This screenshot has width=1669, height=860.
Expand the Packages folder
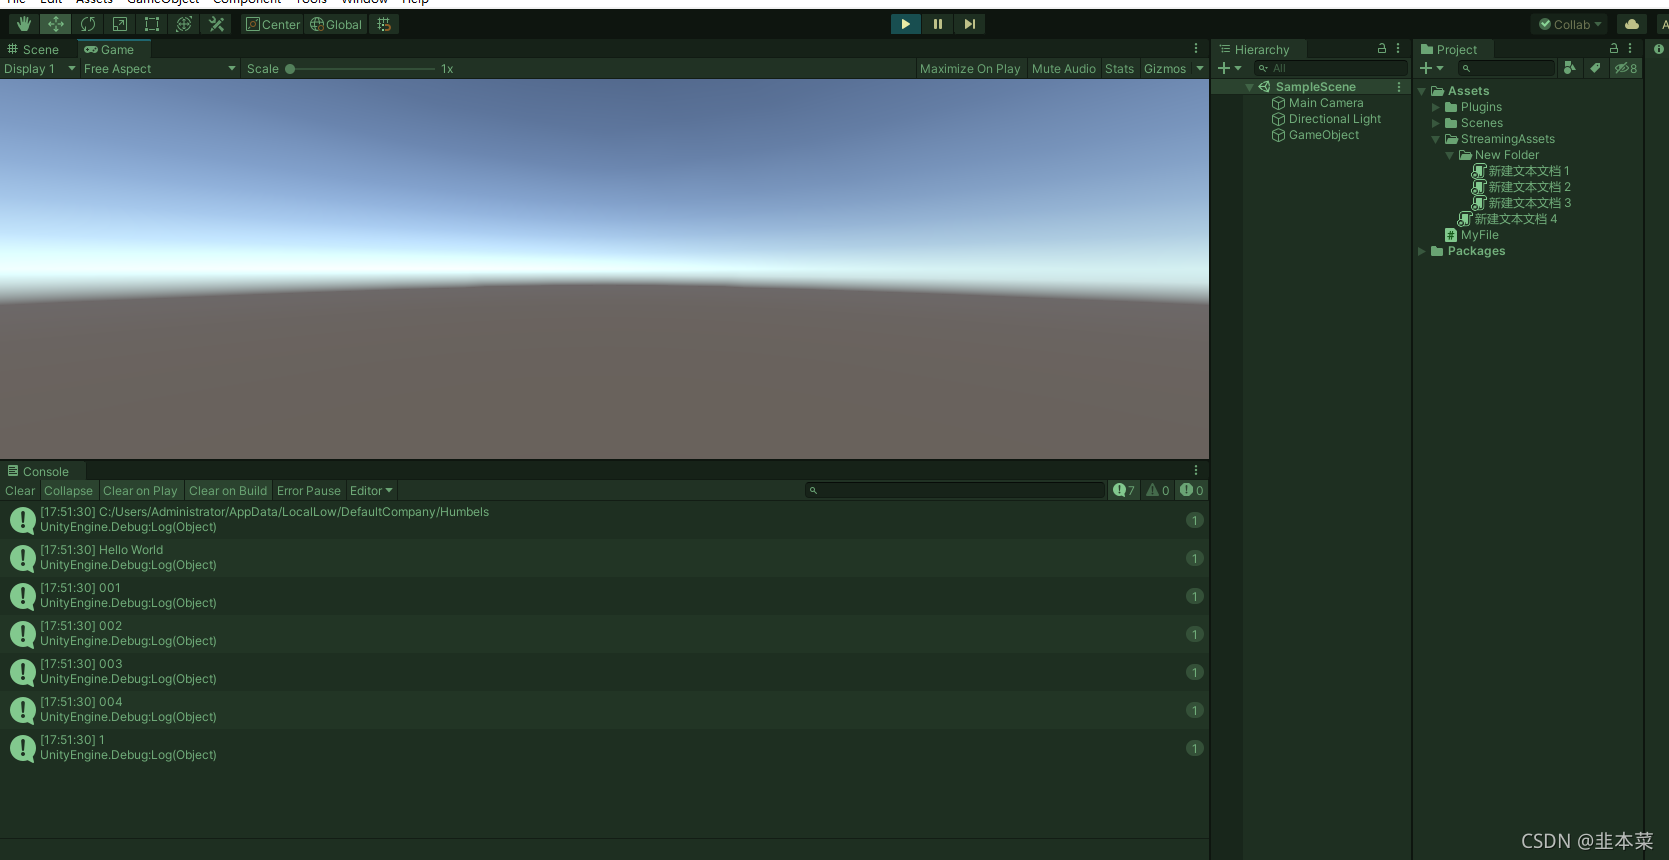pyautogui.click(x=1422, y=251)
